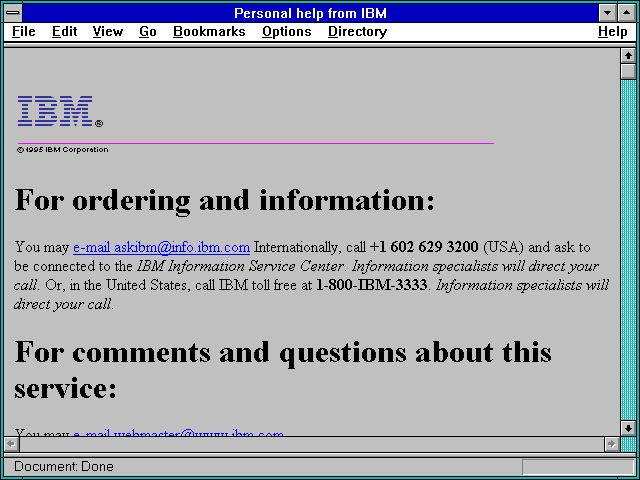Open the Directory menu

pos(357,32)
